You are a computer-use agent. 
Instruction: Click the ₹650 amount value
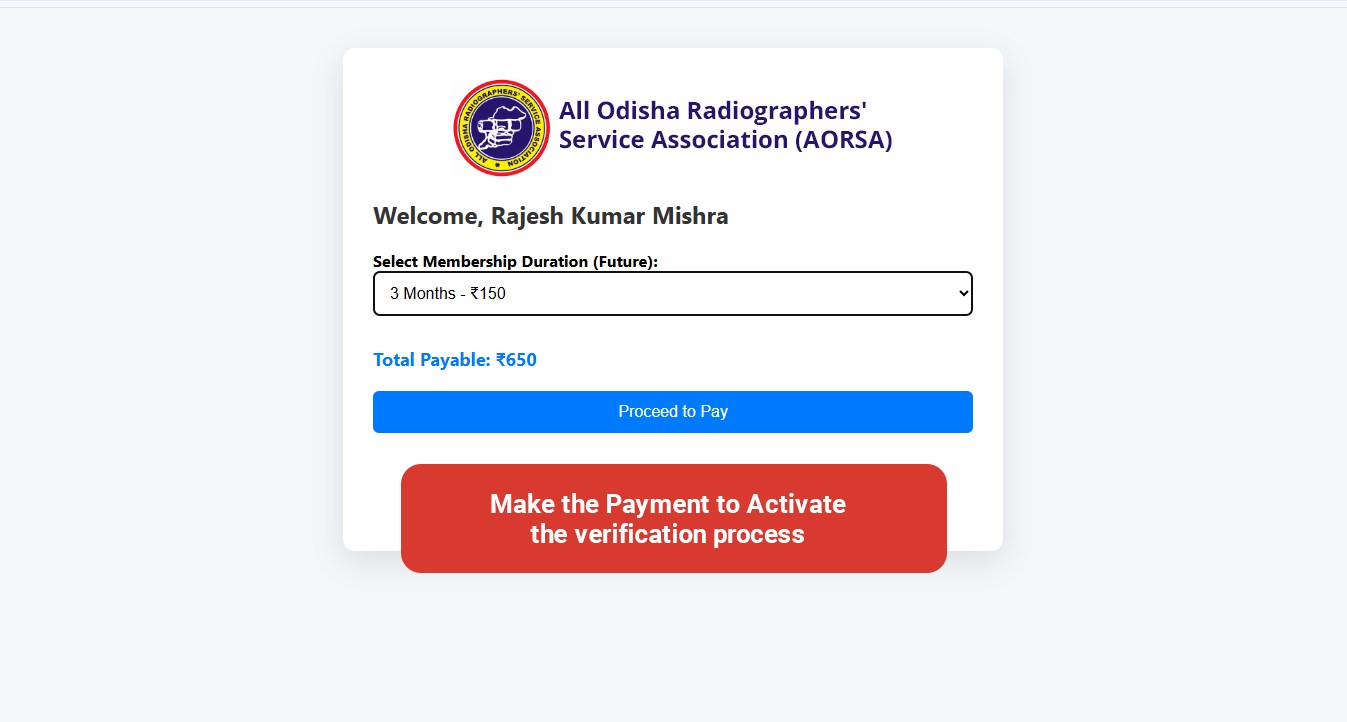(517, 360)
